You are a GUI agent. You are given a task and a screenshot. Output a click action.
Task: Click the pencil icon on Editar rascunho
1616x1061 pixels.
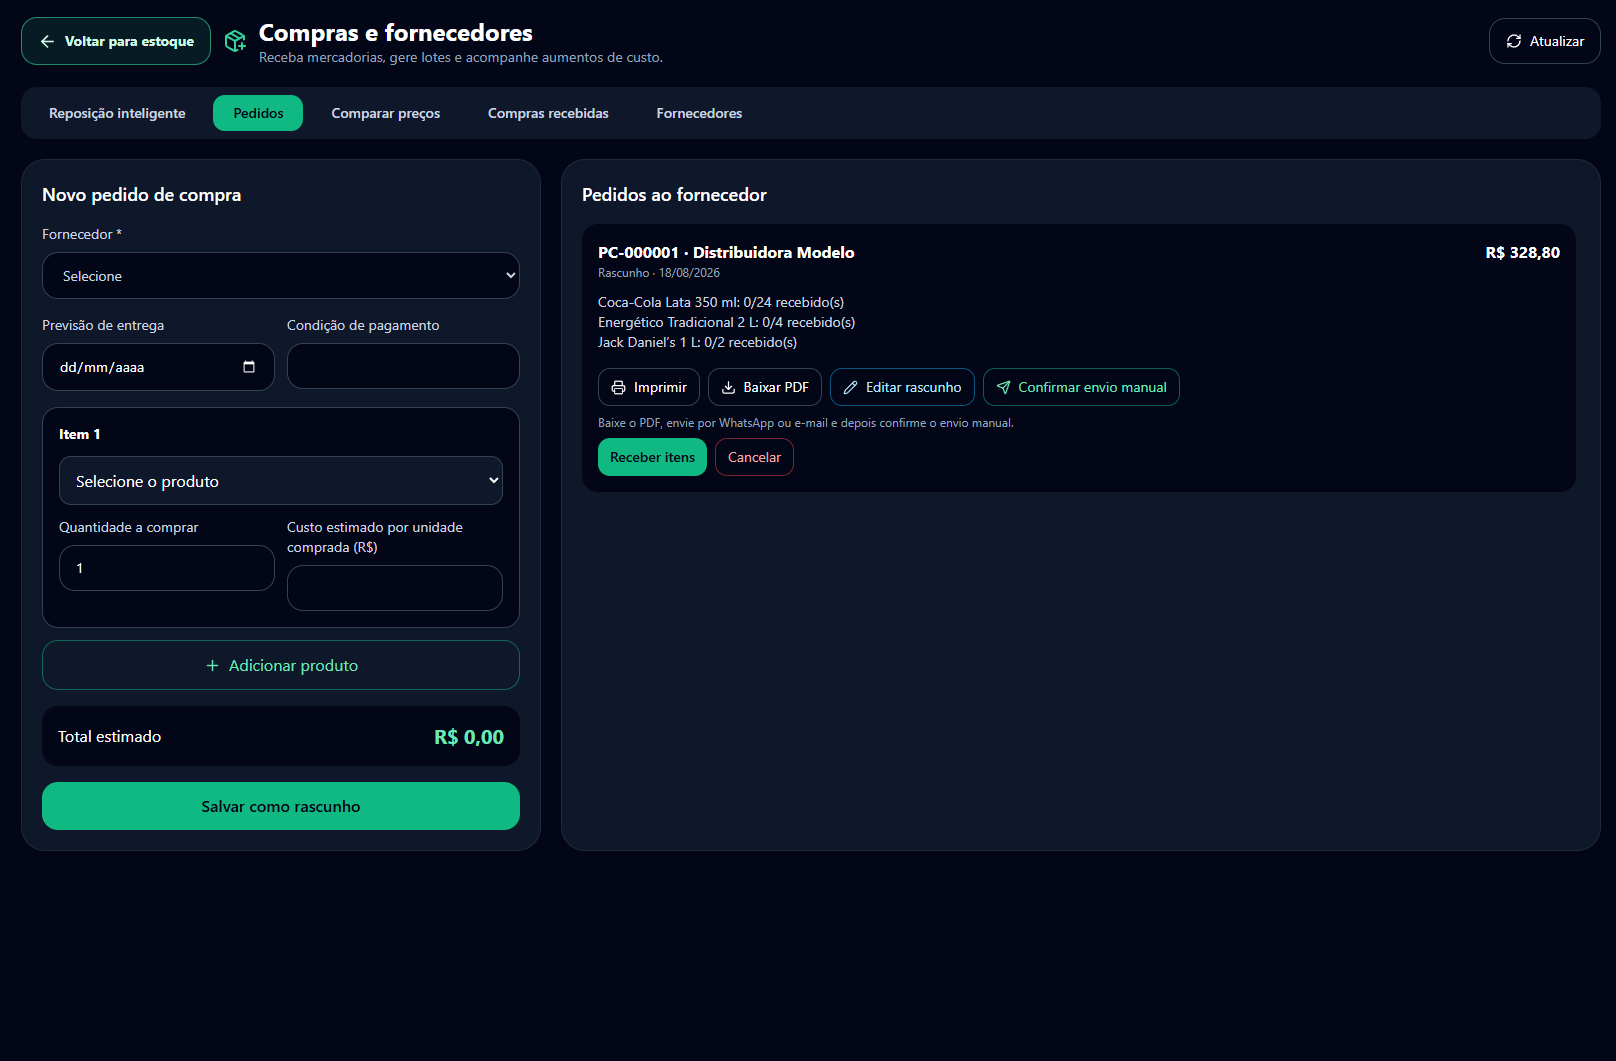850,387
